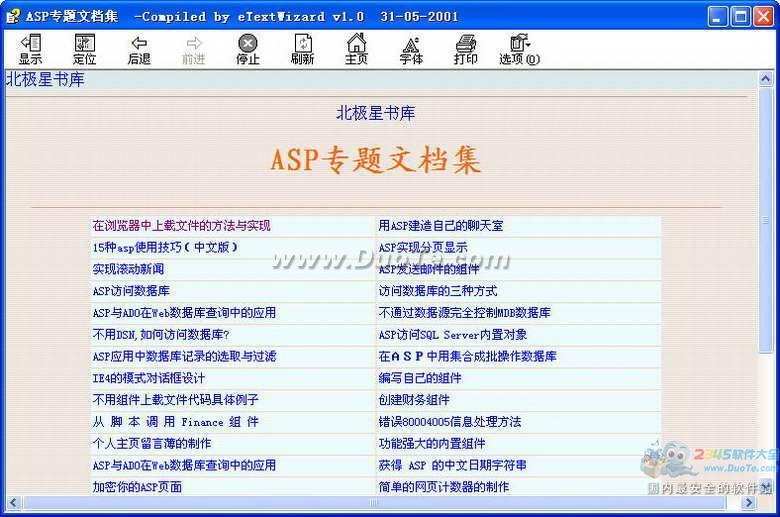Click the horizontal scrollbar right arrow
The width and height of the screenshot is (780, 517).
[748, 503]
